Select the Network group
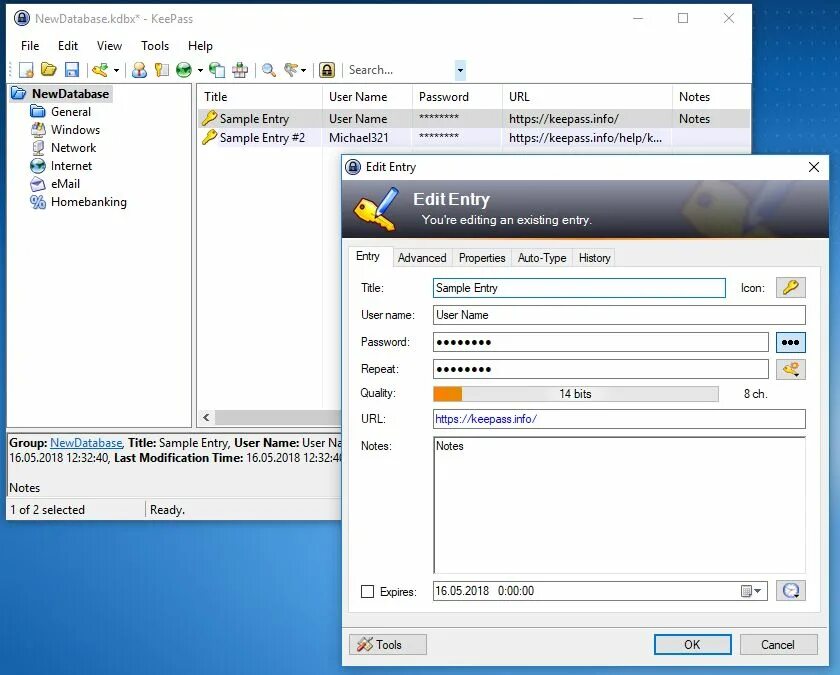This screenshot has width=840, height=675. (x=73, y=148)
